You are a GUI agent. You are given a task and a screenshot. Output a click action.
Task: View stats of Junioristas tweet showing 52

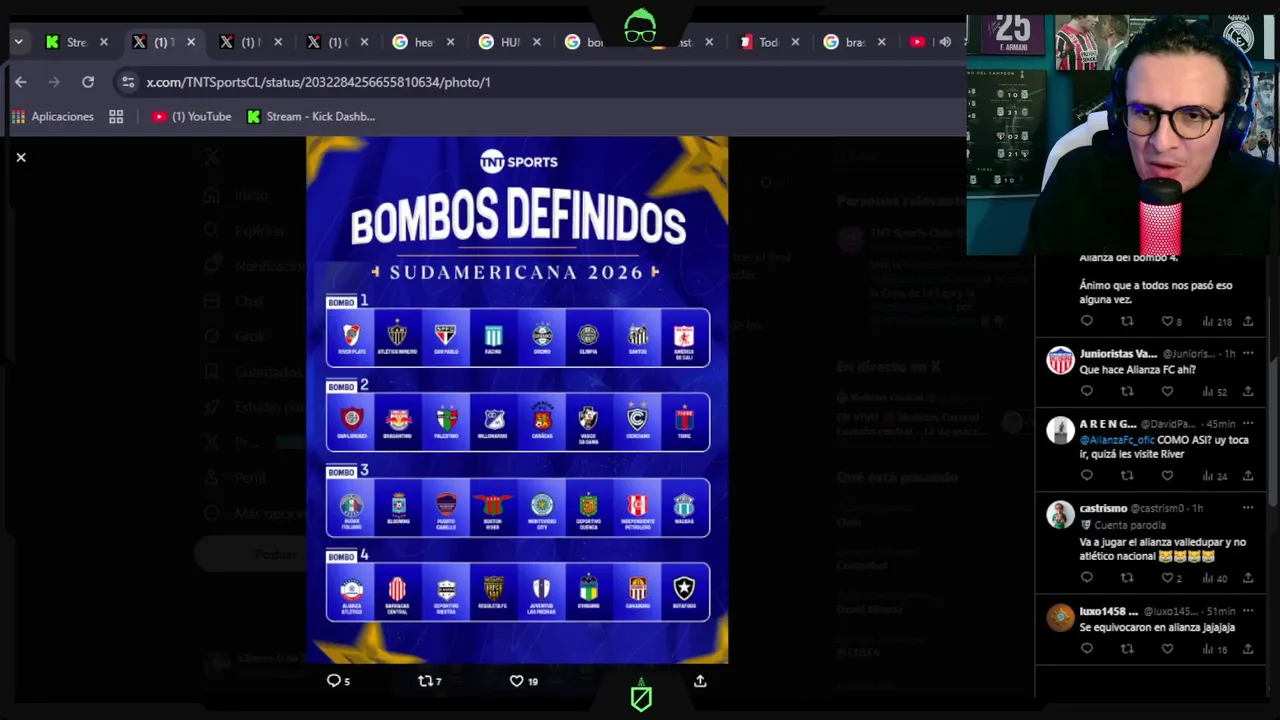point(1215,391)
